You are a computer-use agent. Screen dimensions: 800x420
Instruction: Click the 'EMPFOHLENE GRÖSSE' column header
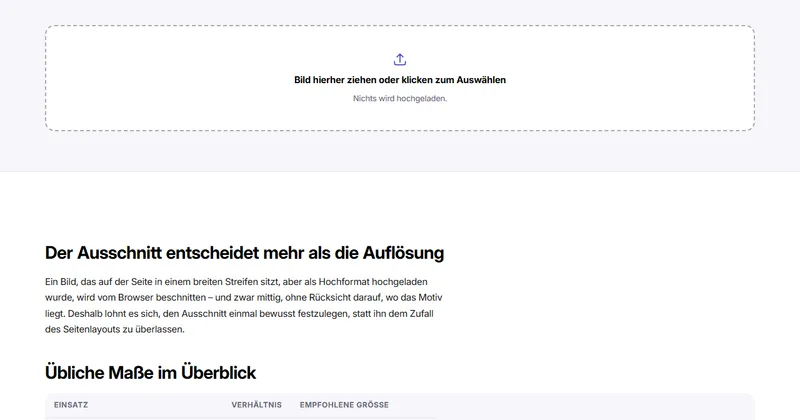pyautogui.click(x=344, y=405)
